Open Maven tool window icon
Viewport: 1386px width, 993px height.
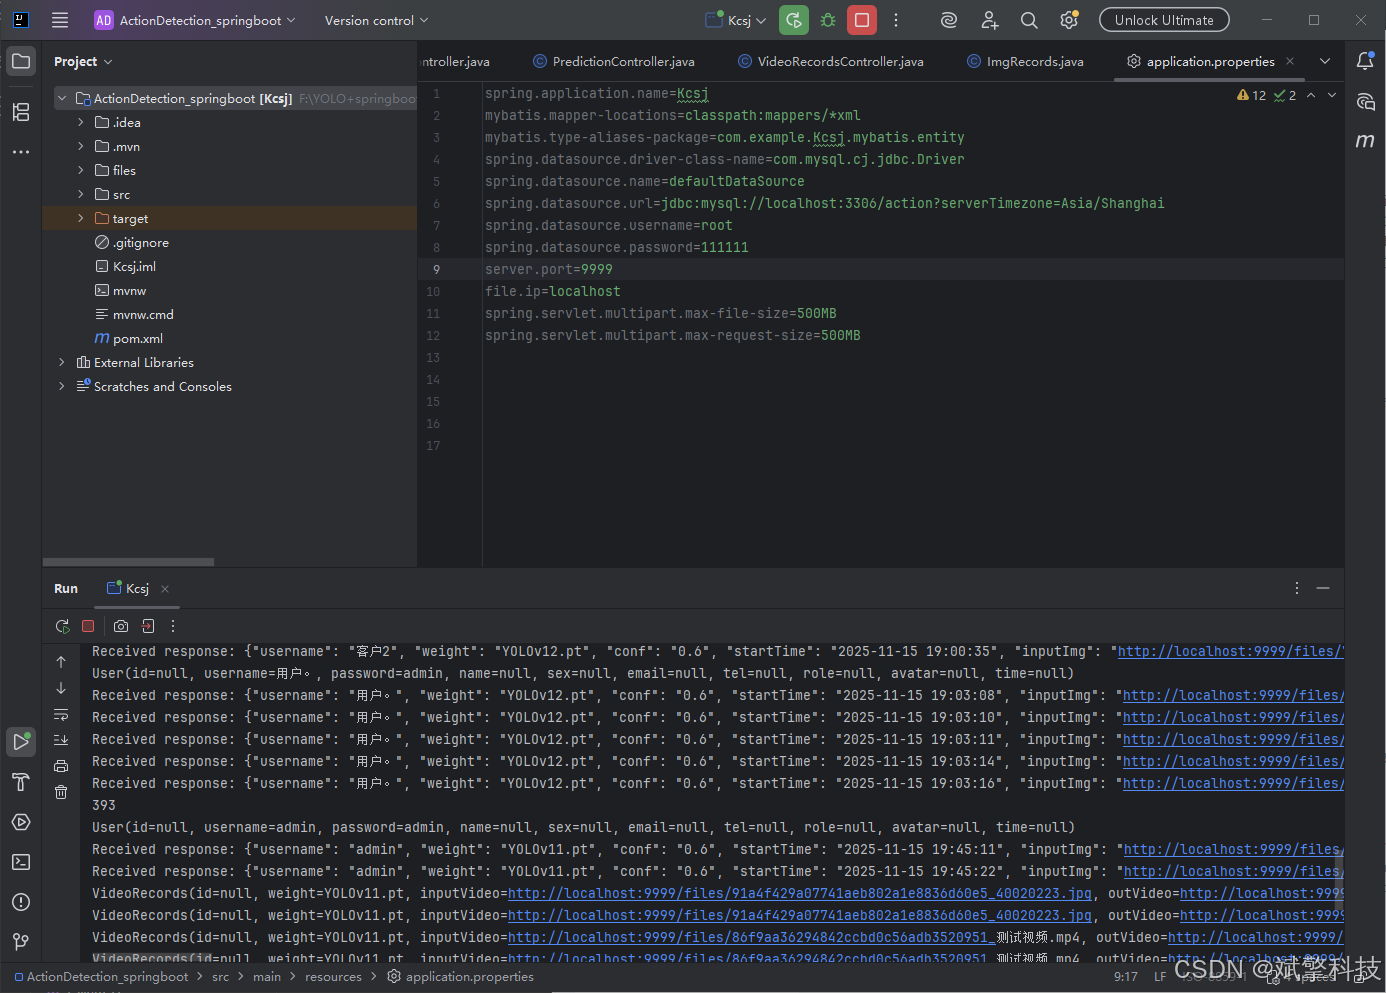tap(1365, 141)
